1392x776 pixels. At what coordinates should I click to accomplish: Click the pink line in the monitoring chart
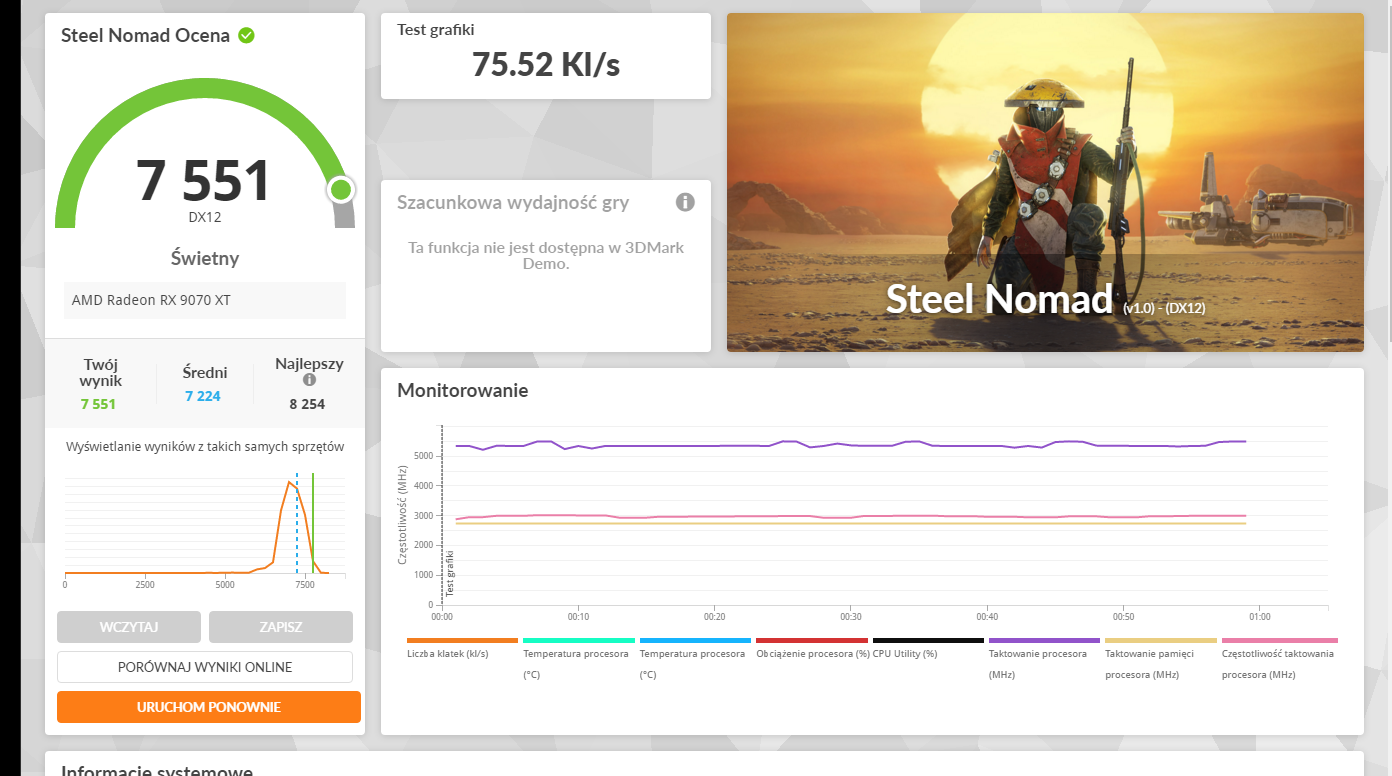850,516
